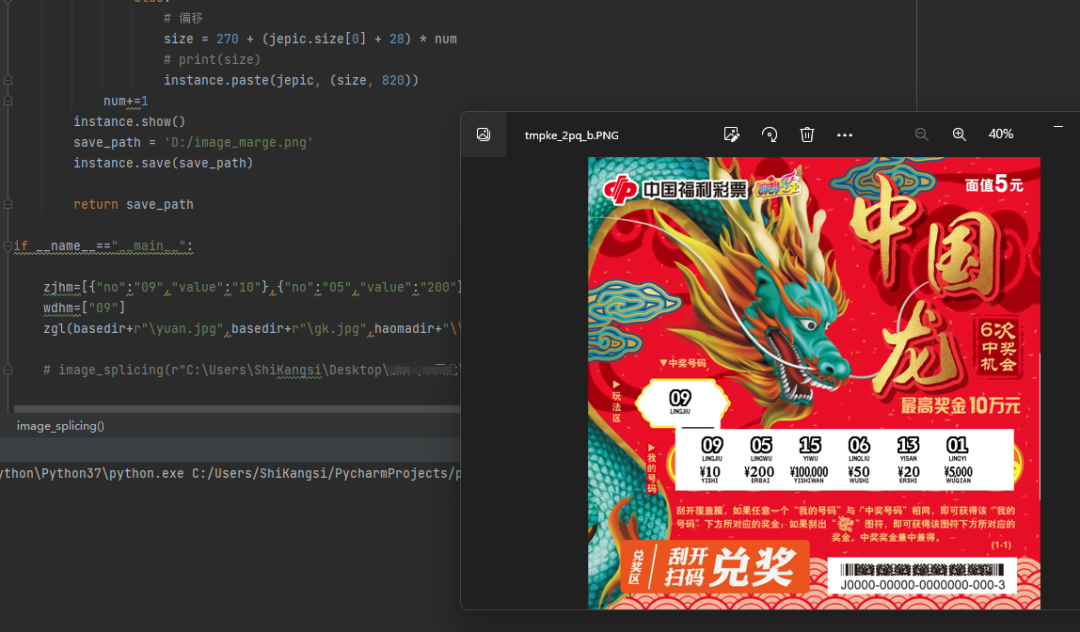
Task: Click the zjhm list definition line
Action: tap(251, 287)
